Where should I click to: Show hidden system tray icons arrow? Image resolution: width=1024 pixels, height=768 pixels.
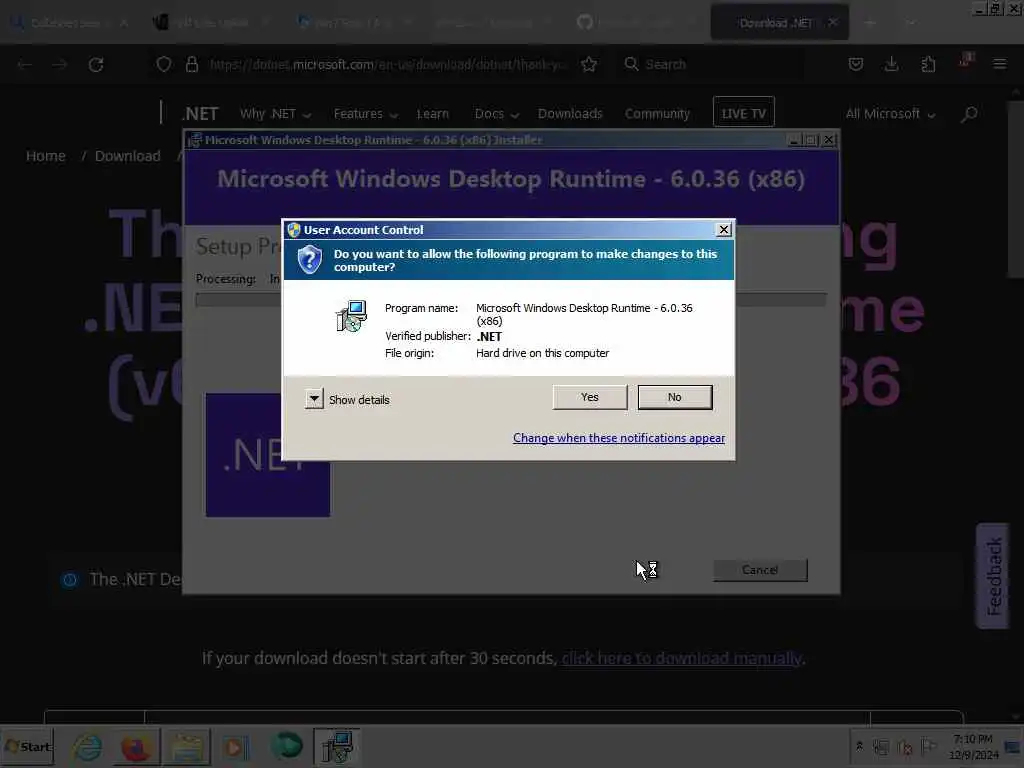[x=859, y=746]
